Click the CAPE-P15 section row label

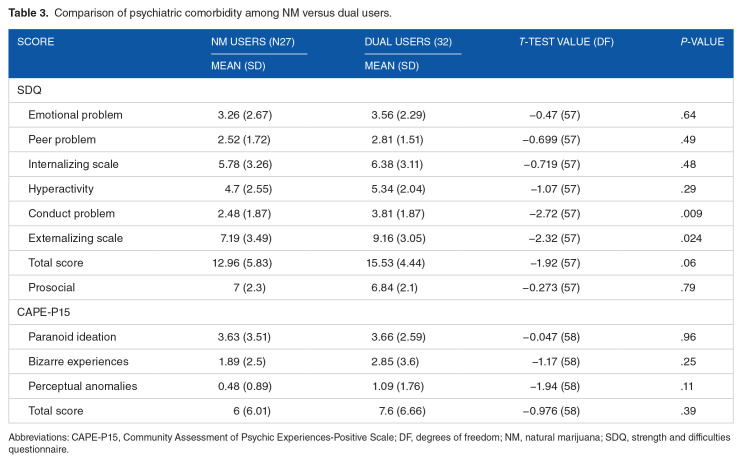click(x=38, y=312)
